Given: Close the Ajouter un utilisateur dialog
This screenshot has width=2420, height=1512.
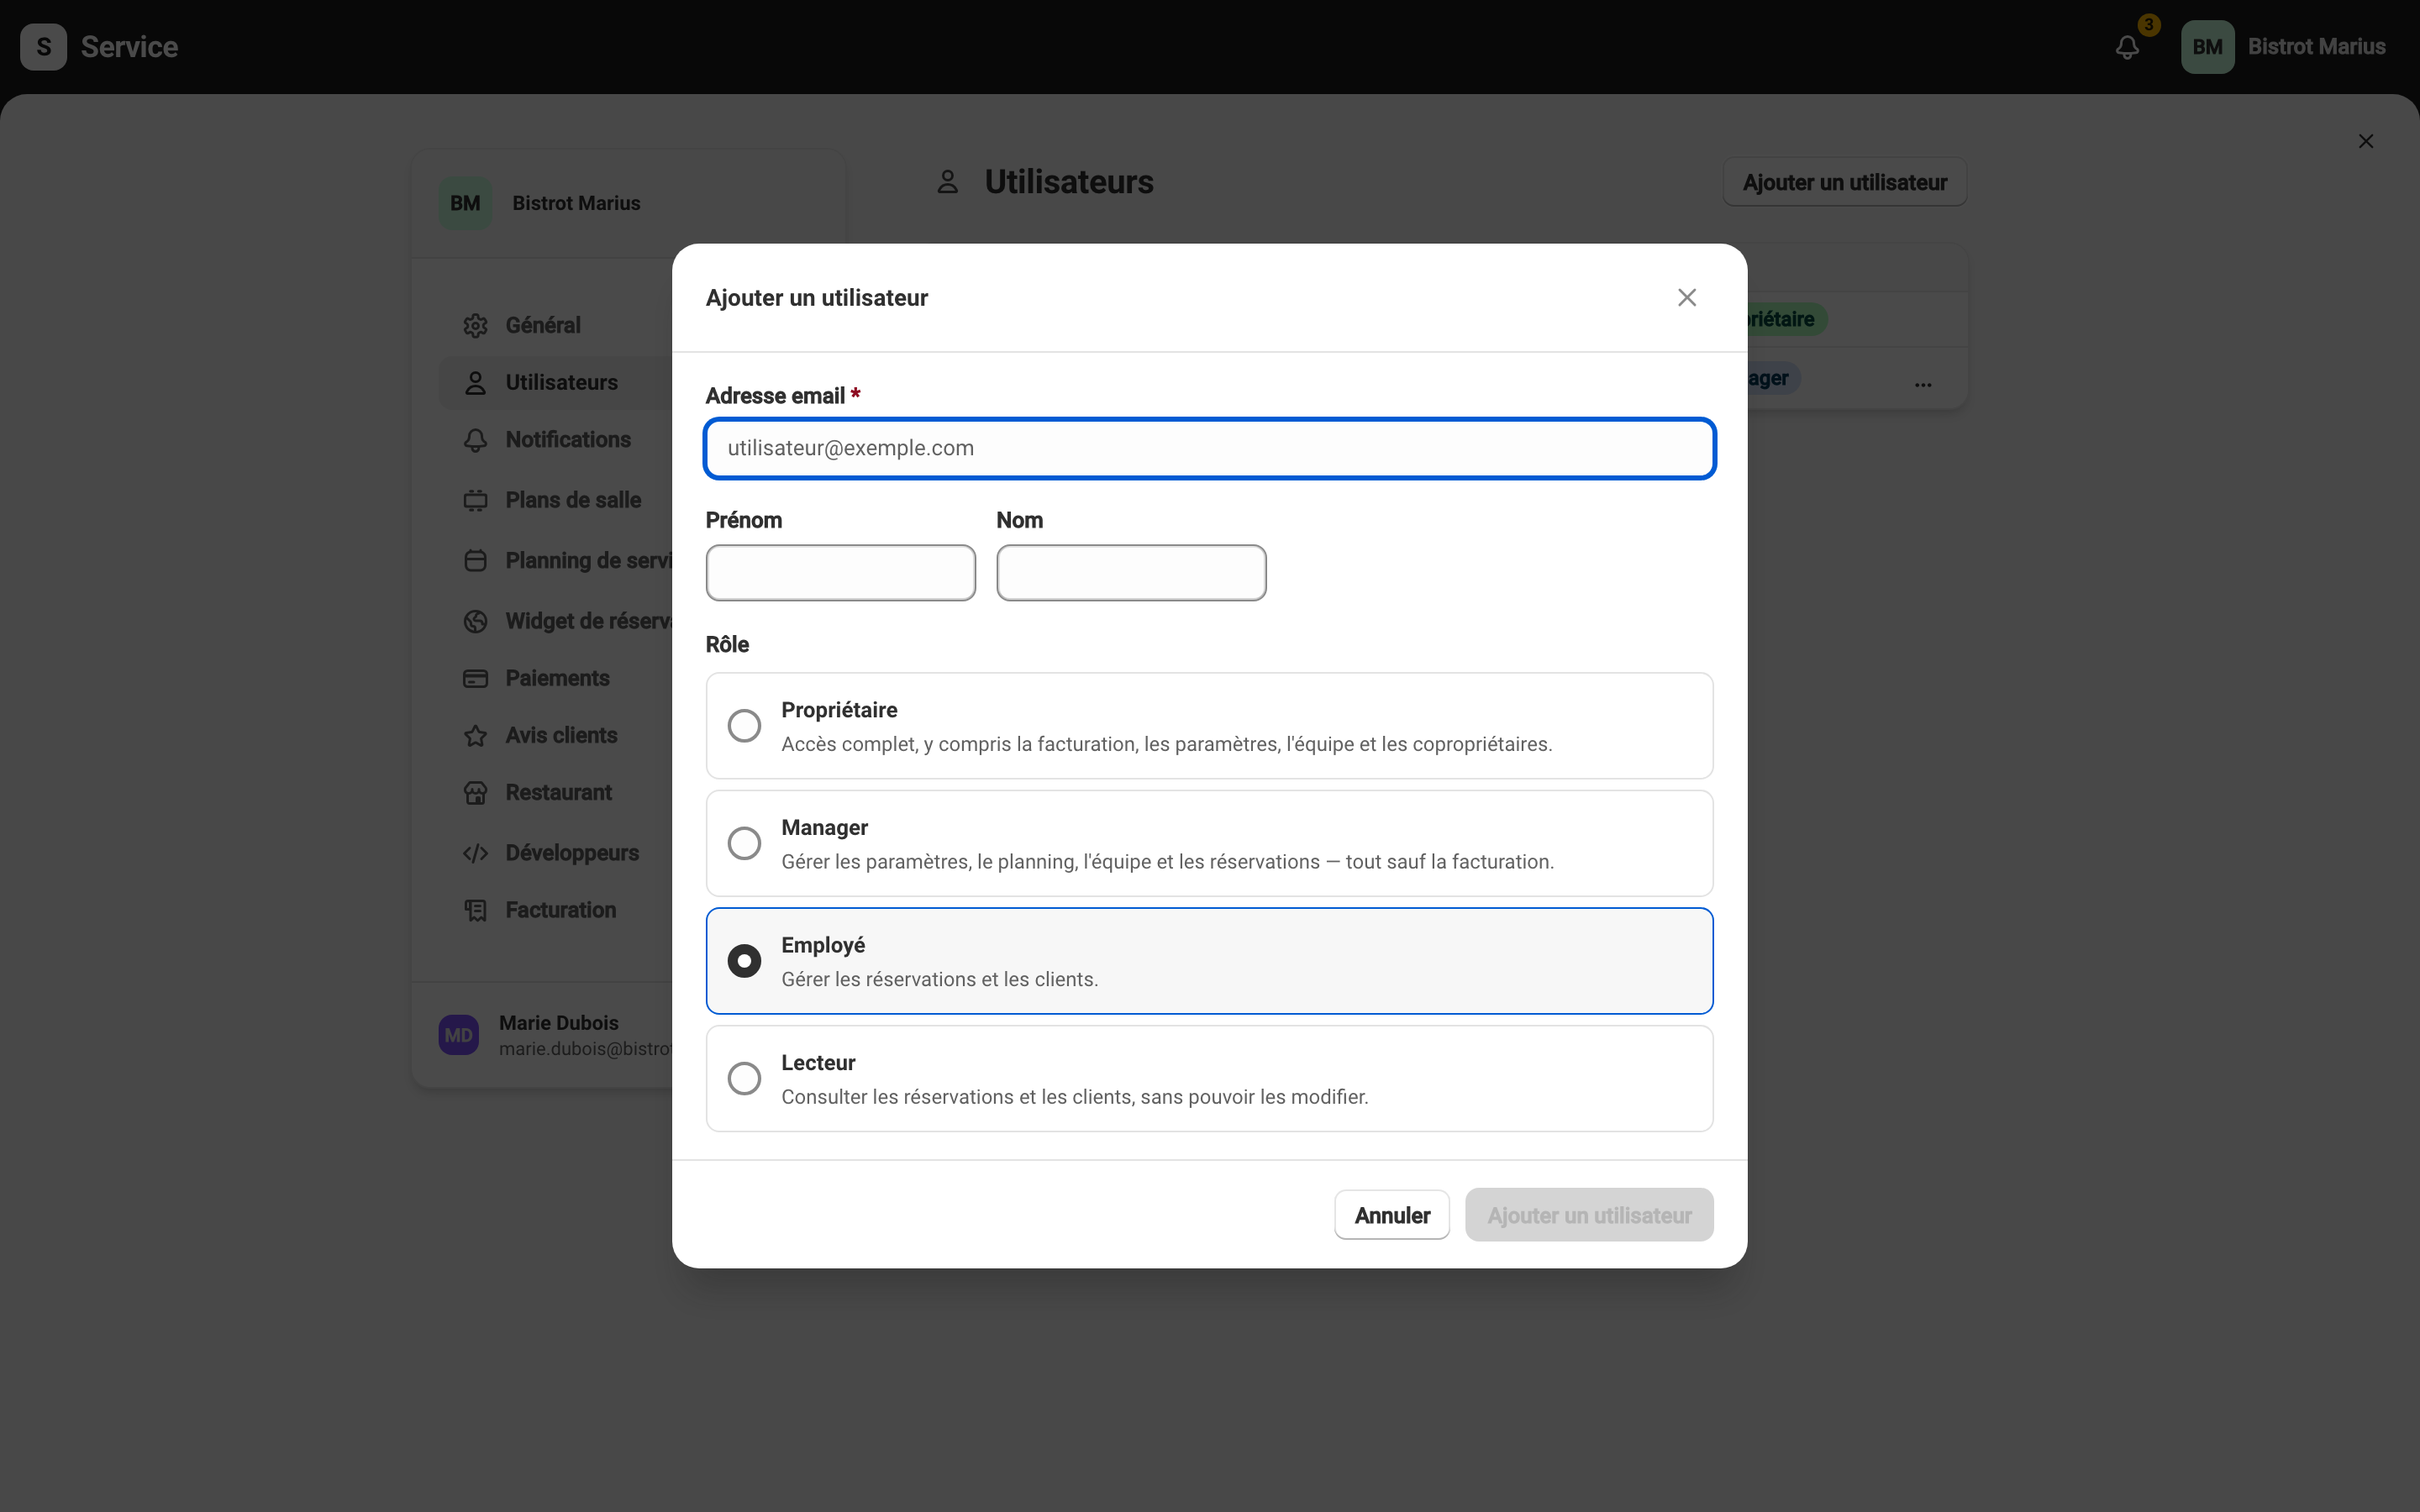Looking at the screenshot, I should (1687, 298).
